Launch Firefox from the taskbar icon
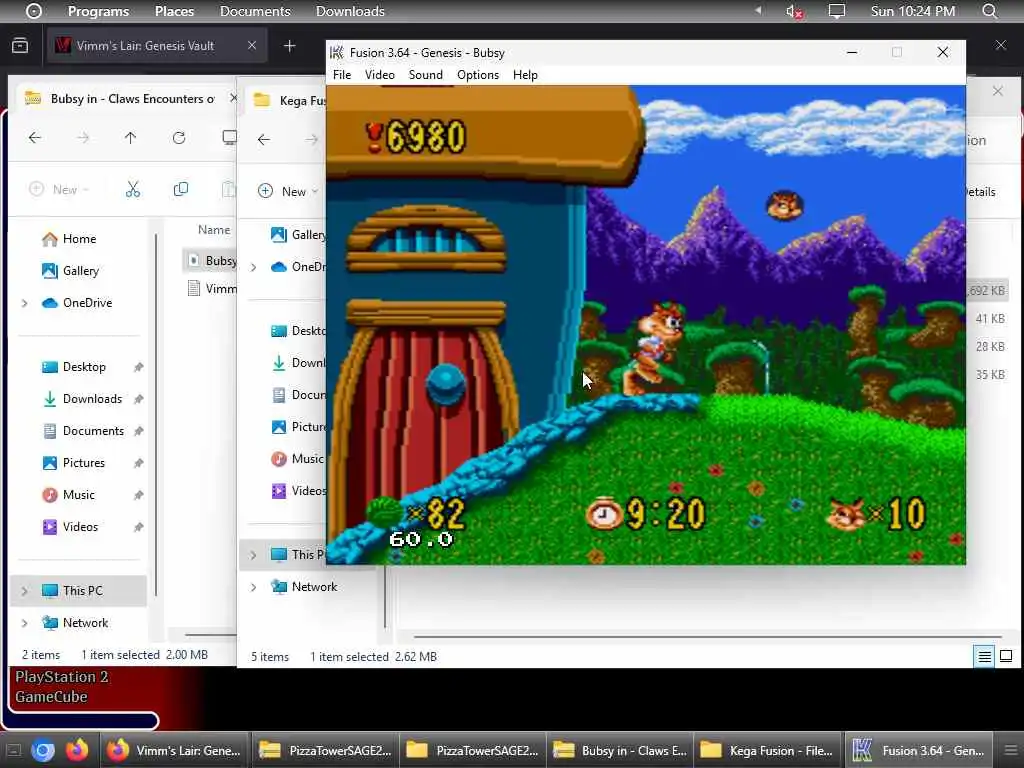Screen dimensions: 1024x768 (x=76, y=751)
